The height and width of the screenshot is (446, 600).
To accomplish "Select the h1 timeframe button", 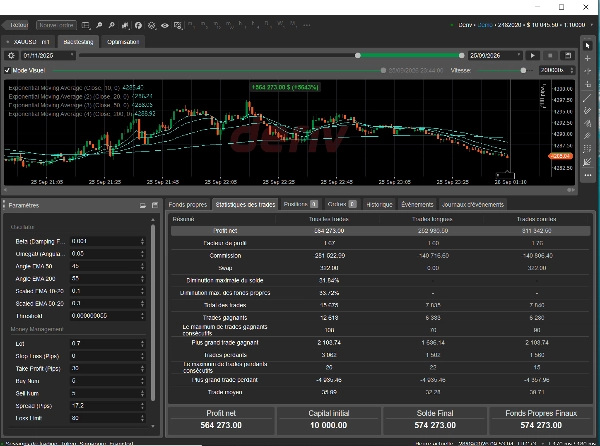I will click(x=242, y=25).
